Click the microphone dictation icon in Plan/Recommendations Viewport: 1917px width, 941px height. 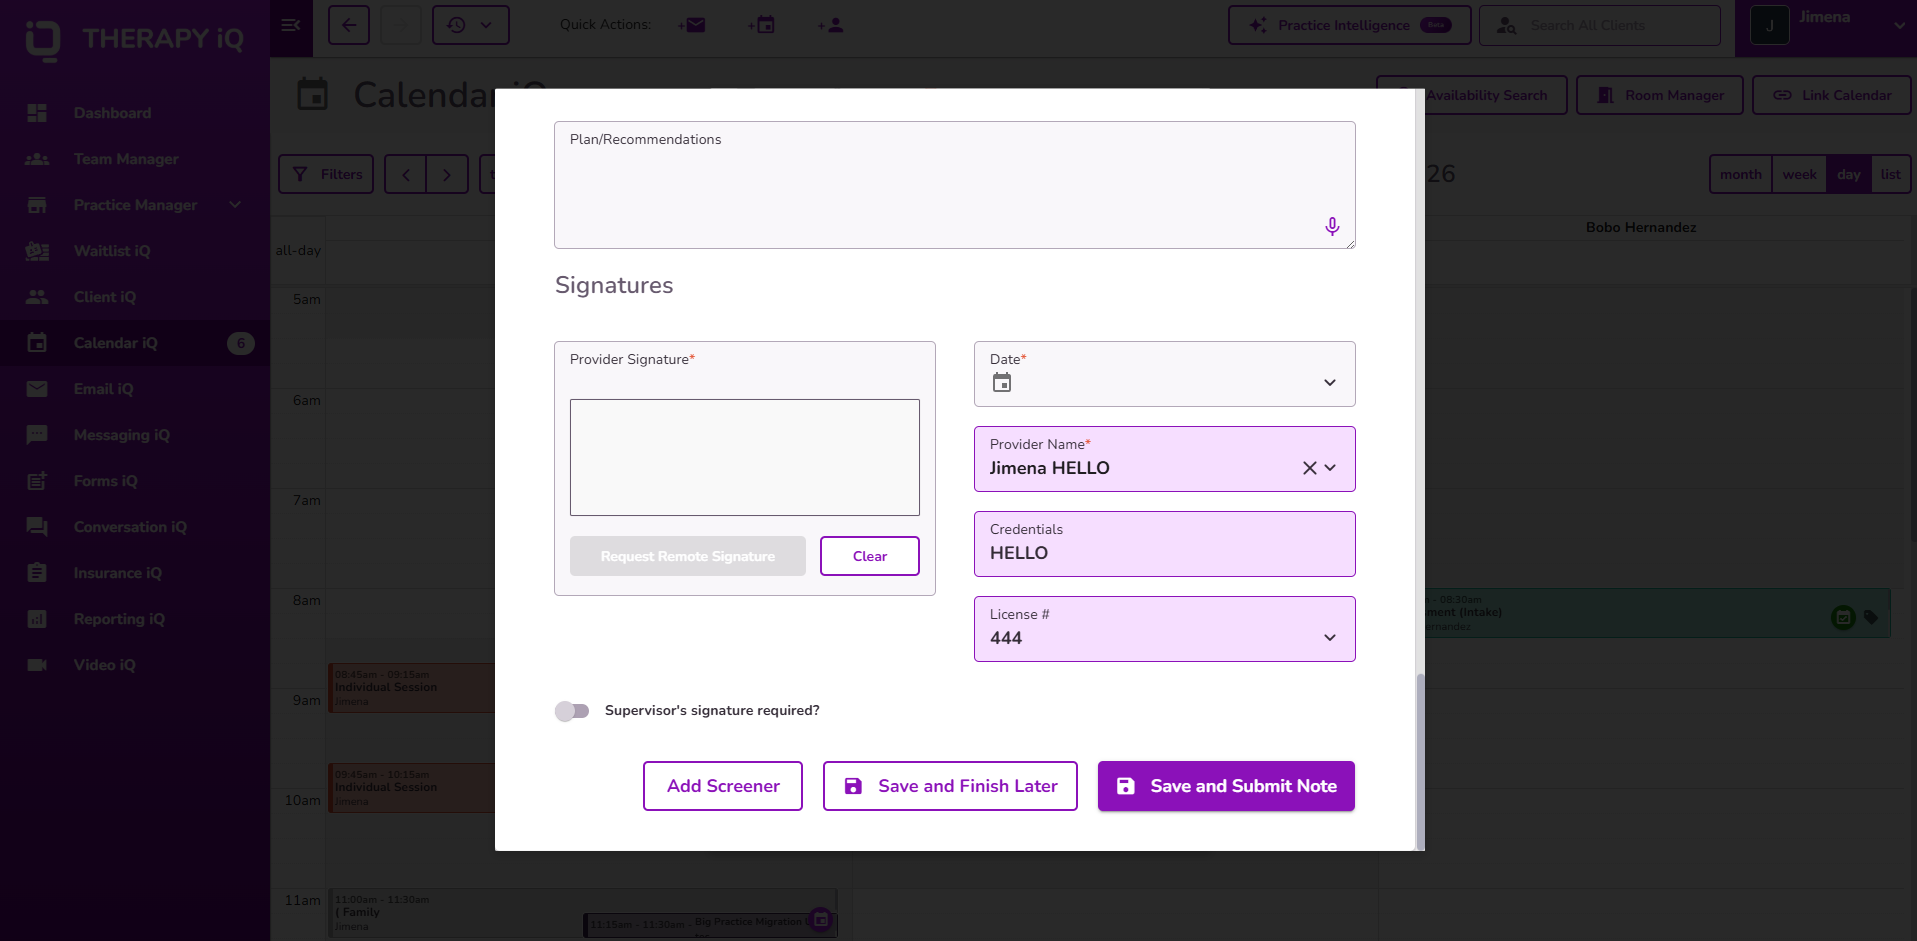pos(1332,227)
